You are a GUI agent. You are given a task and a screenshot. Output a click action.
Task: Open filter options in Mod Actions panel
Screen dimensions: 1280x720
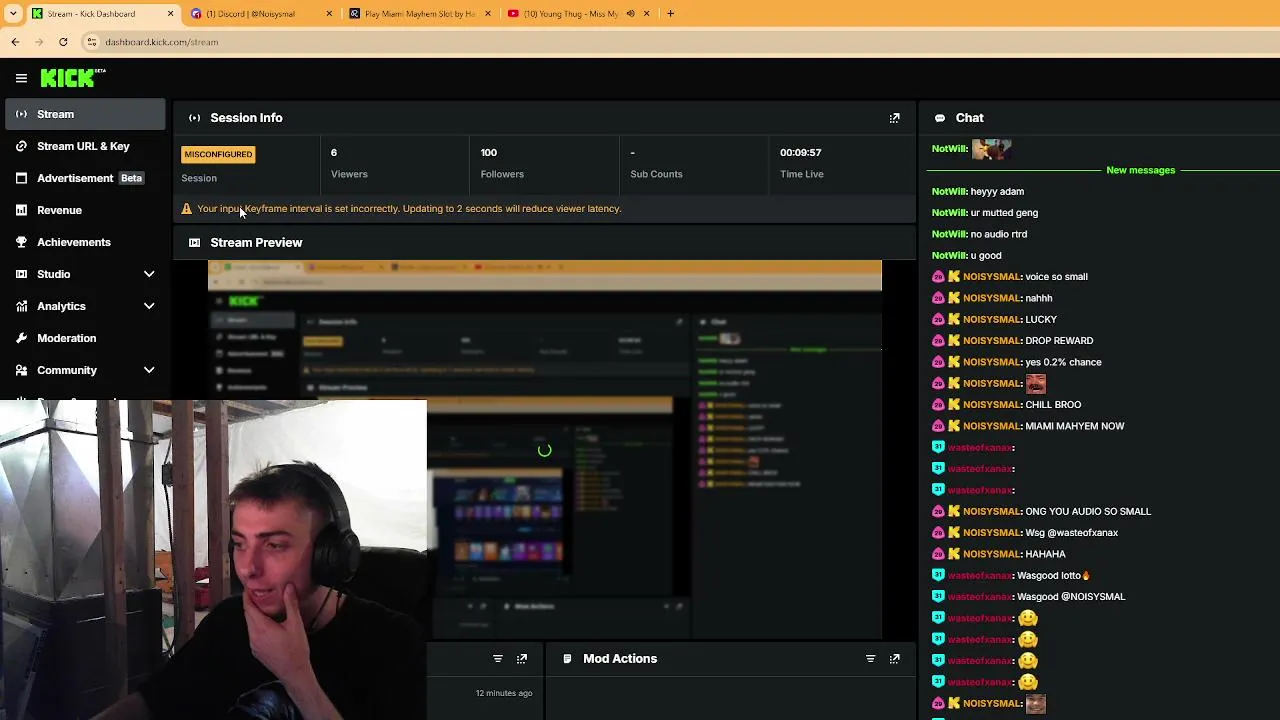tap(870, 659)
